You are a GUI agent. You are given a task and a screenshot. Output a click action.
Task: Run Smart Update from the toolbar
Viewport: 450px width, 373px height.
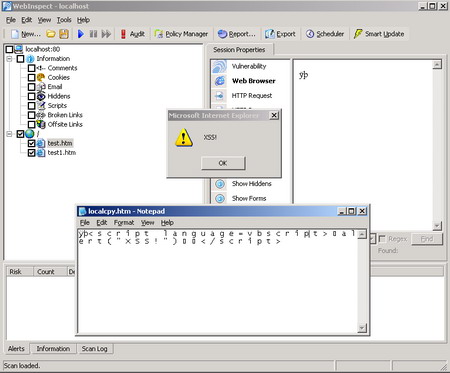click(379, 34)
